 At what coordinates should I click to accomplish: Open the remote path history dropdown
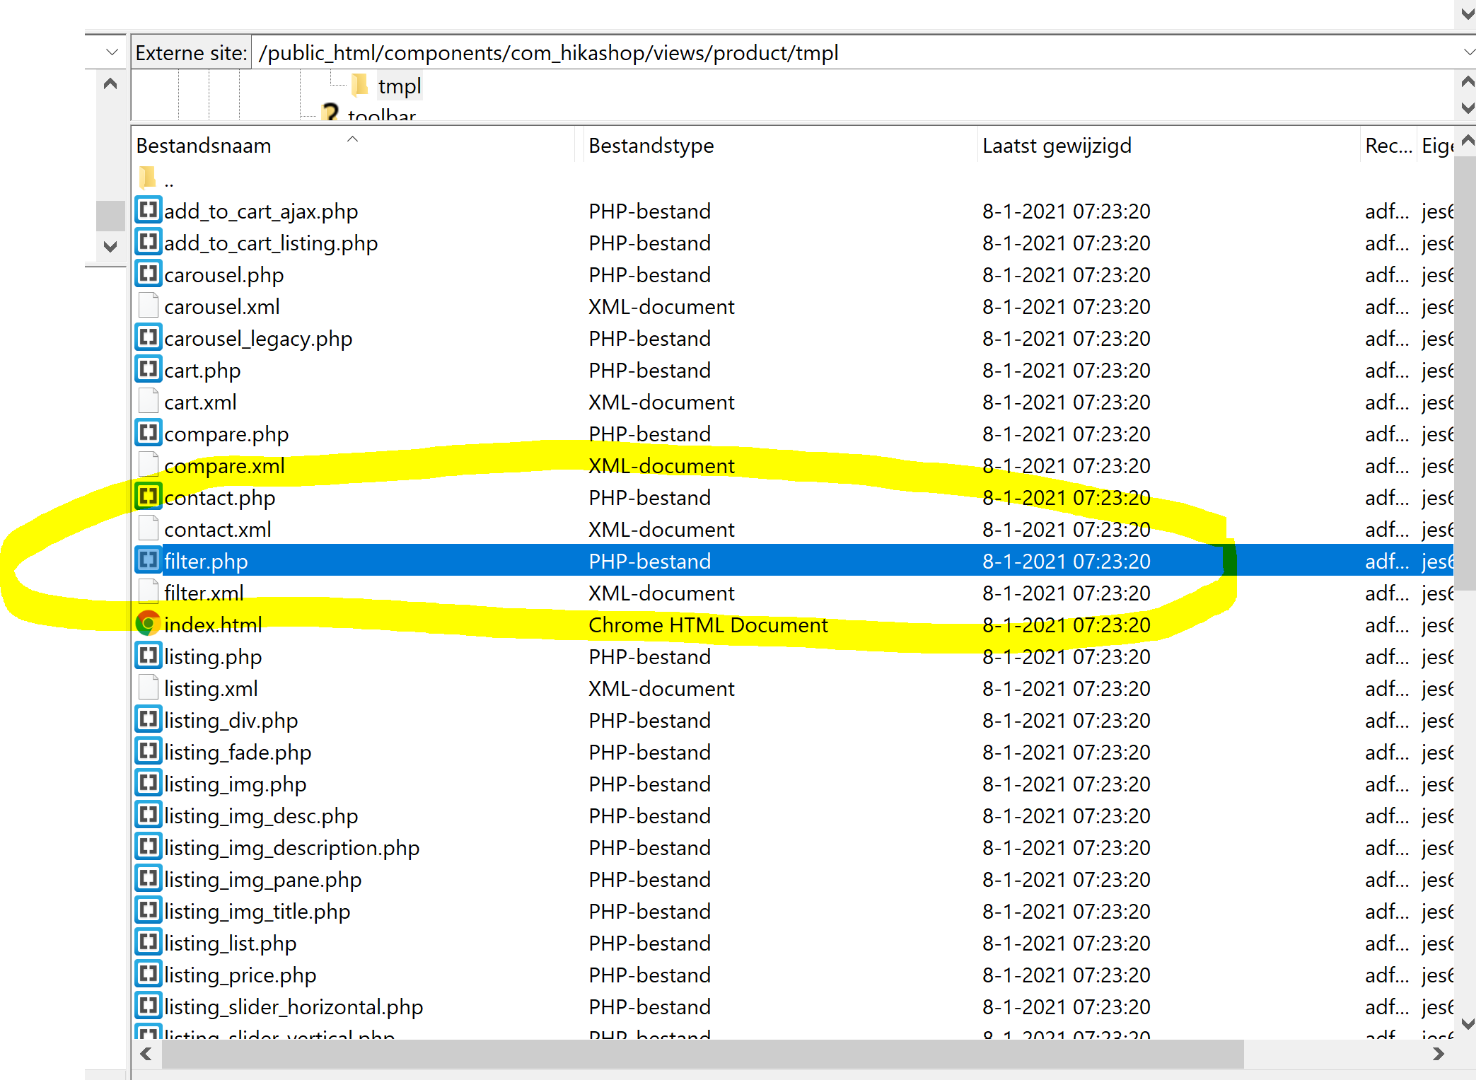click(1467, 52)
